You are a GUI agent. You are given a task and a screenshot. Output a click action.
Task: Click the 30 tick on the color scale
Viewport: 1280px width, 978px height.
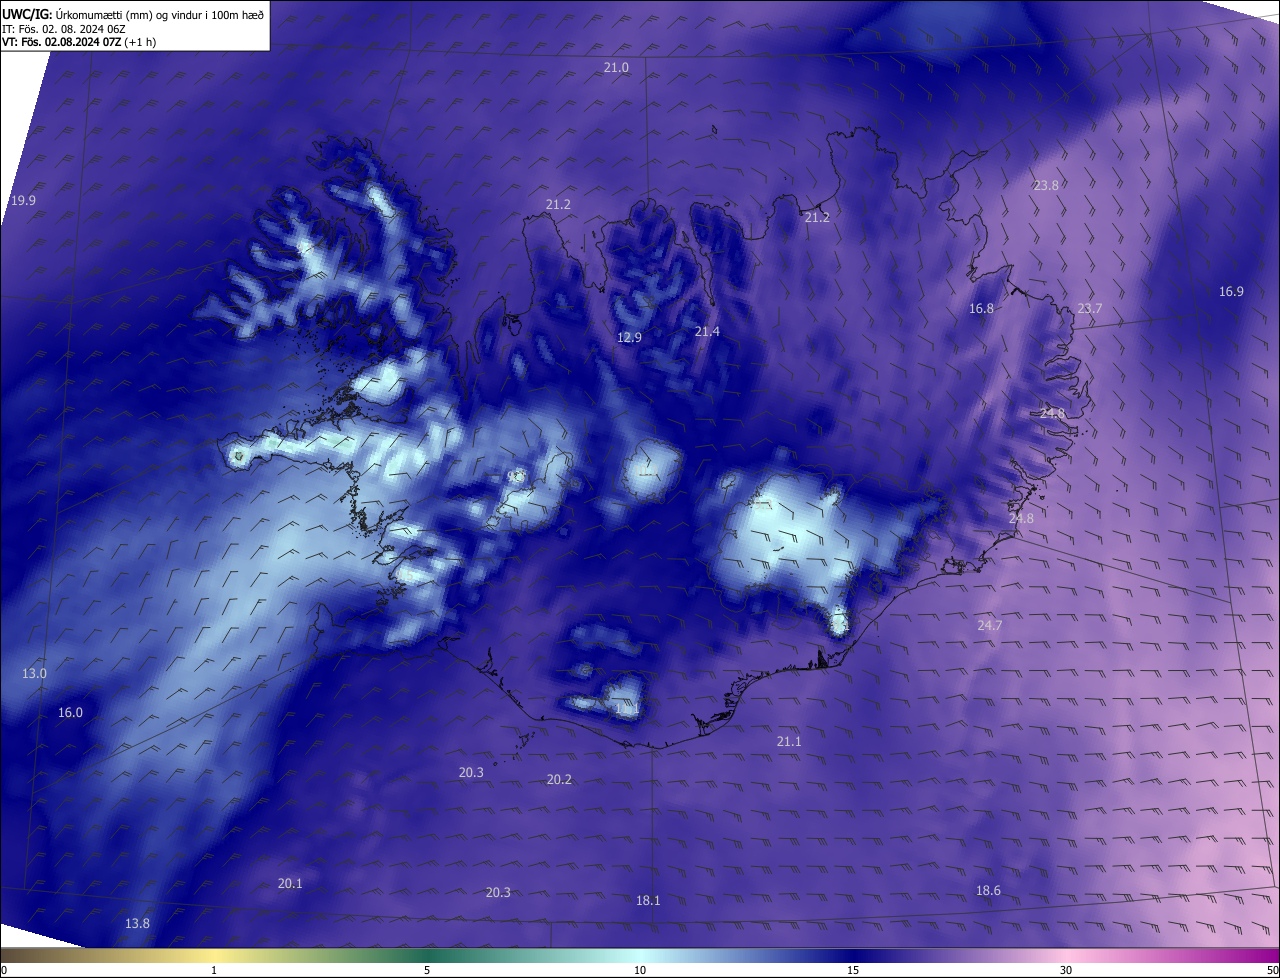click(x=1066, y=970)
